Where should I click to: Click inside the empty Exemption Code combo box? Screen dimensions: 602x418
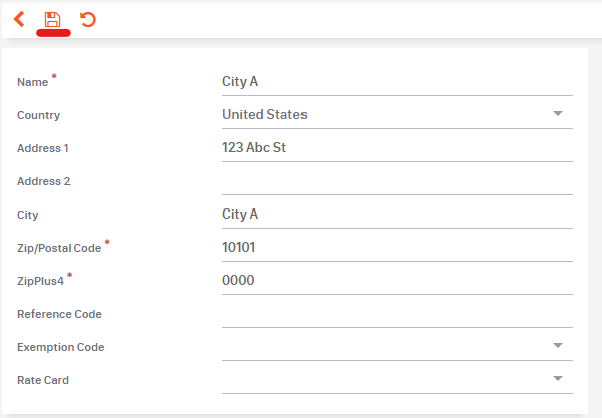pyautogui.click(x=380, y=346)
